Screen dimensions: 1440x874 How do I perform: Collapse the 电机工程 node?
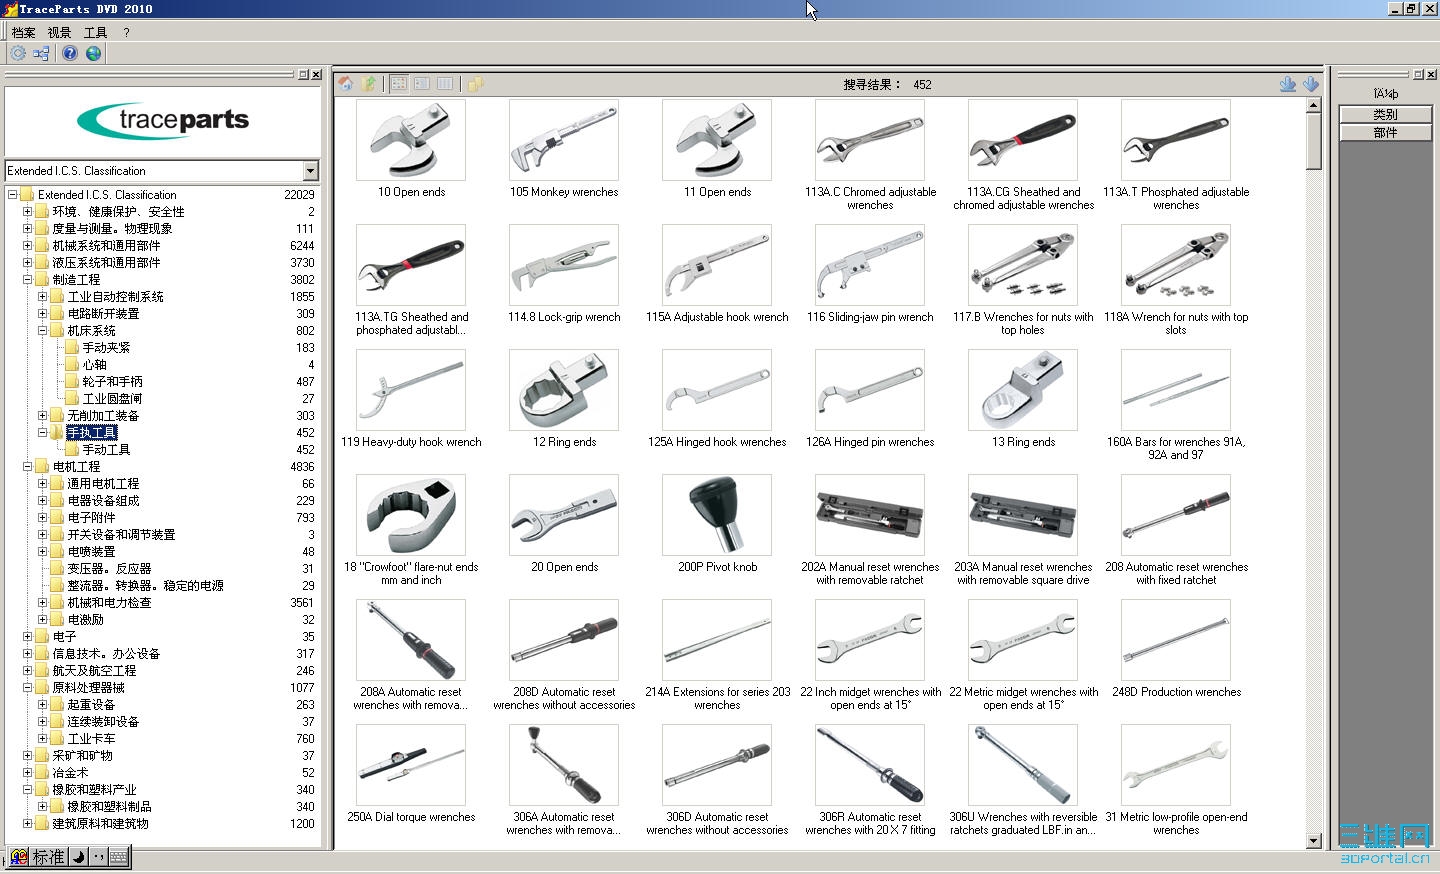[28, 467]
